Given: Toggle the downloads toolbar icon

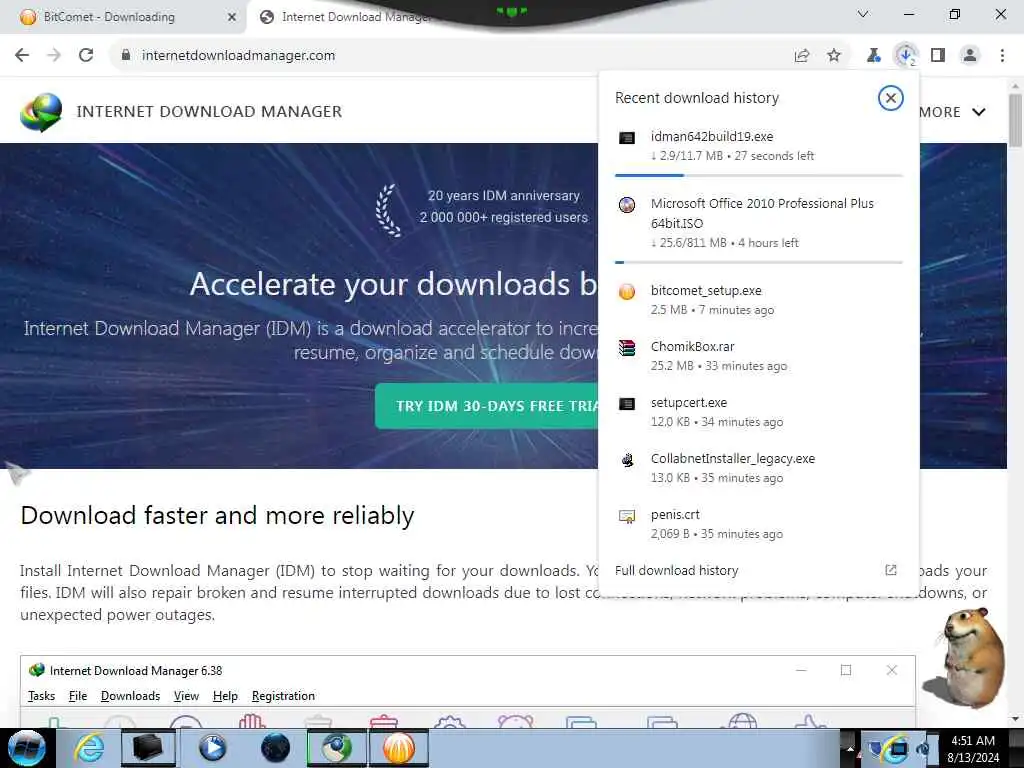Looking at the screenshot, I should pyautogui.click(x=906, y=56).
